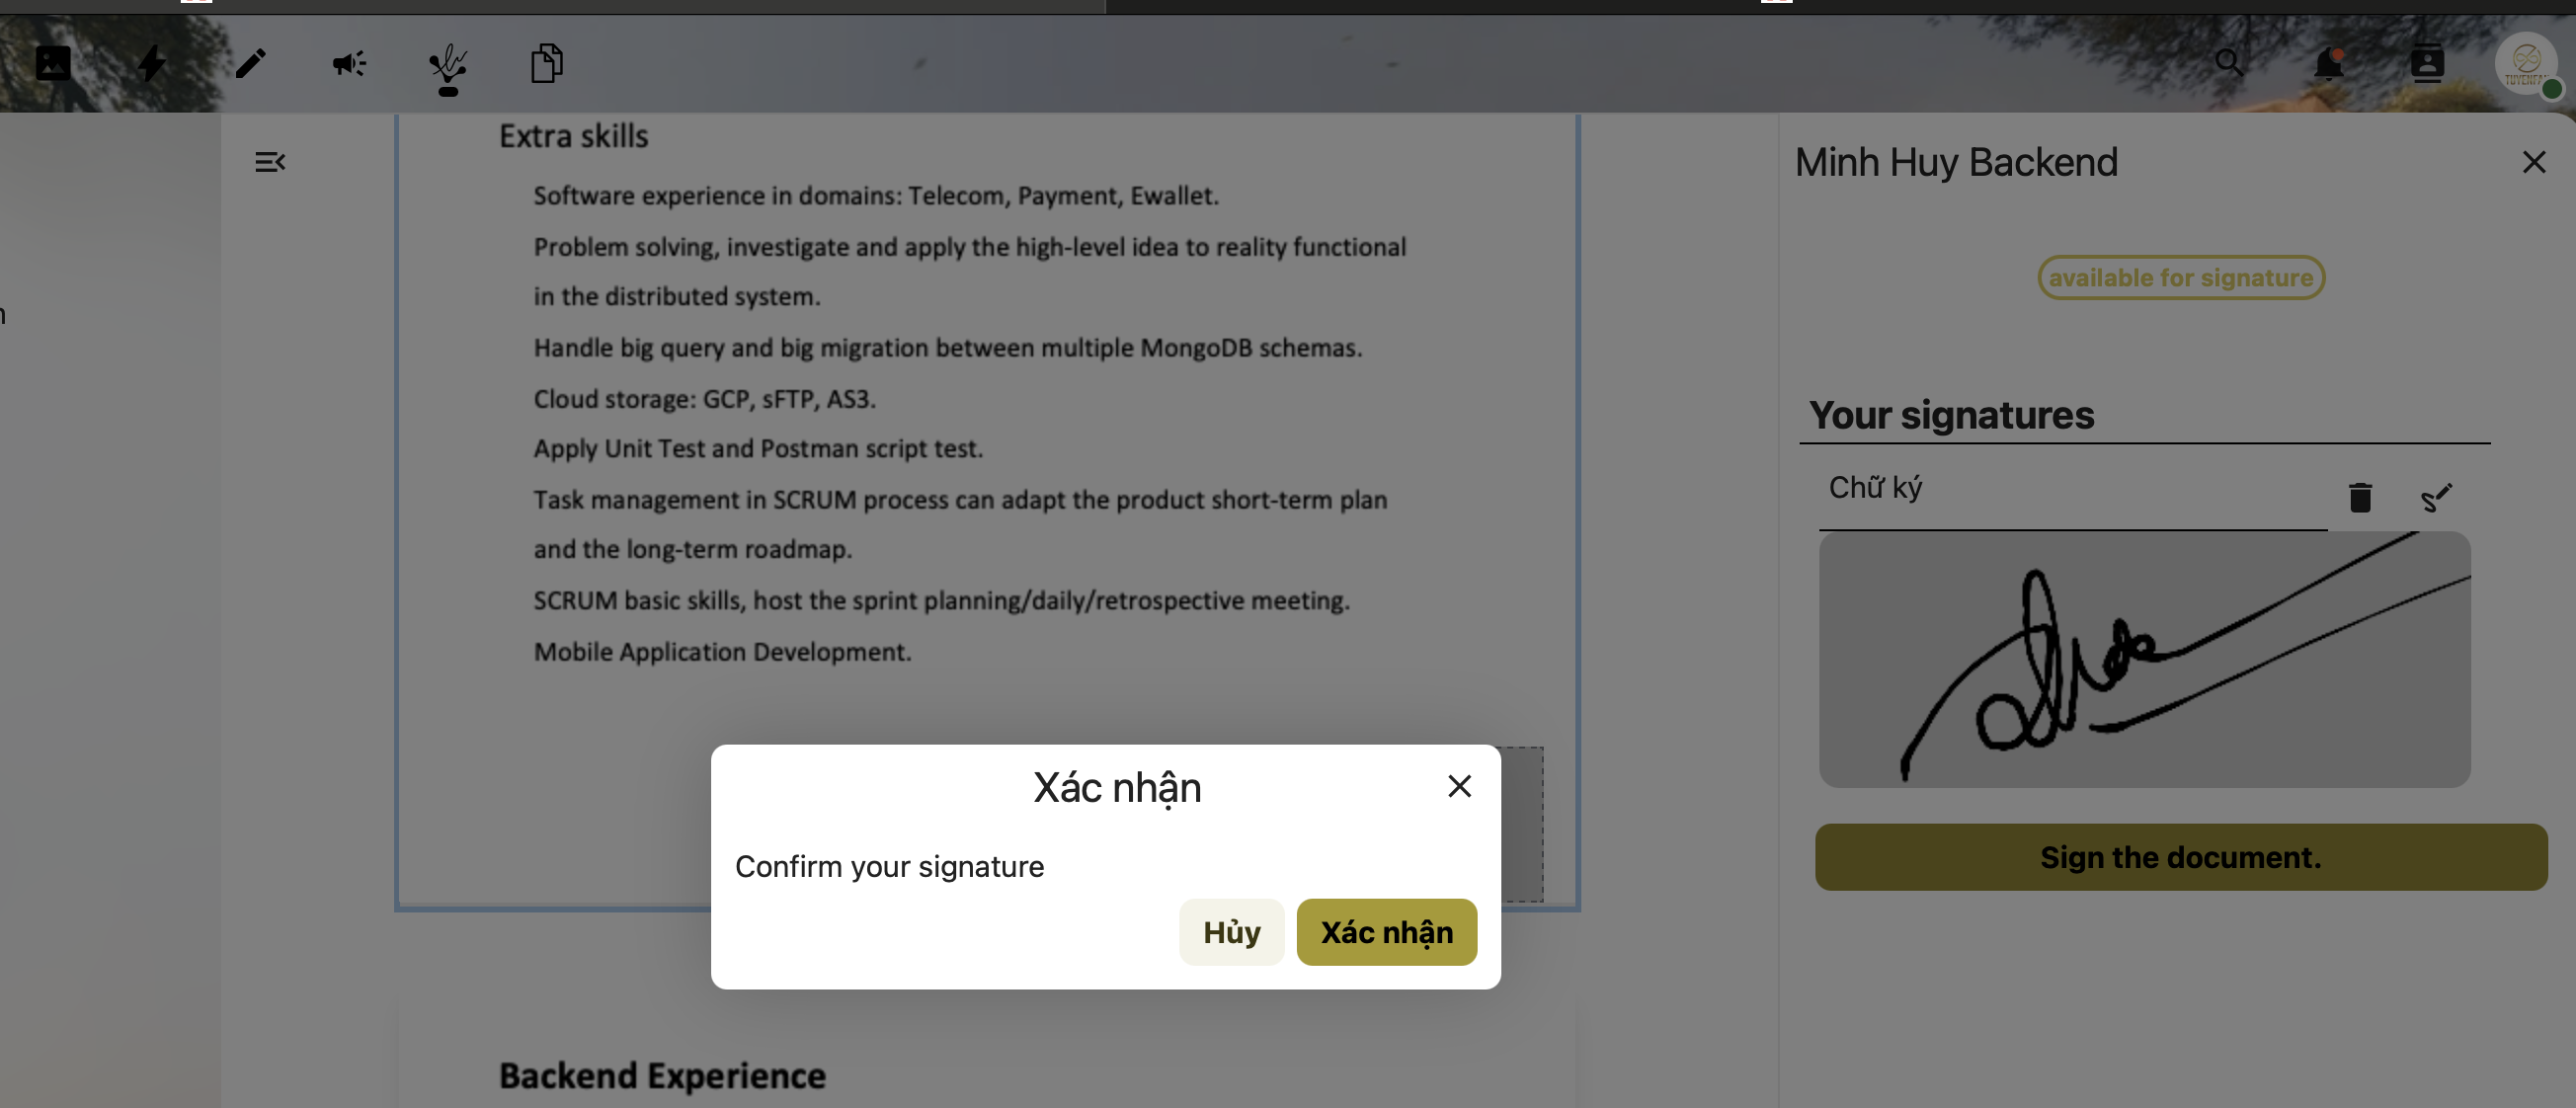The height and width of the screenshot is (1108, 2576).
Task: Open the megaphone announcements icon
Action: point(349,64)
